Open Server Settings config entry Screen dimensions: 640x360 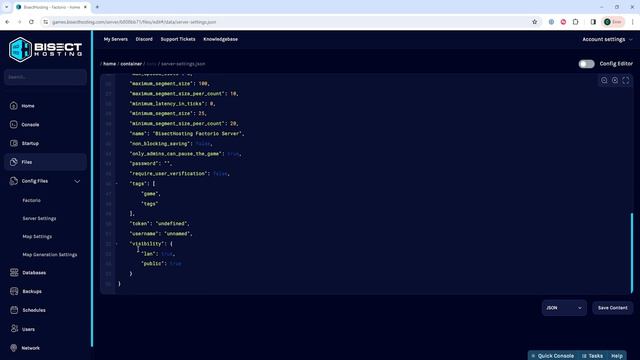point(39,218)
